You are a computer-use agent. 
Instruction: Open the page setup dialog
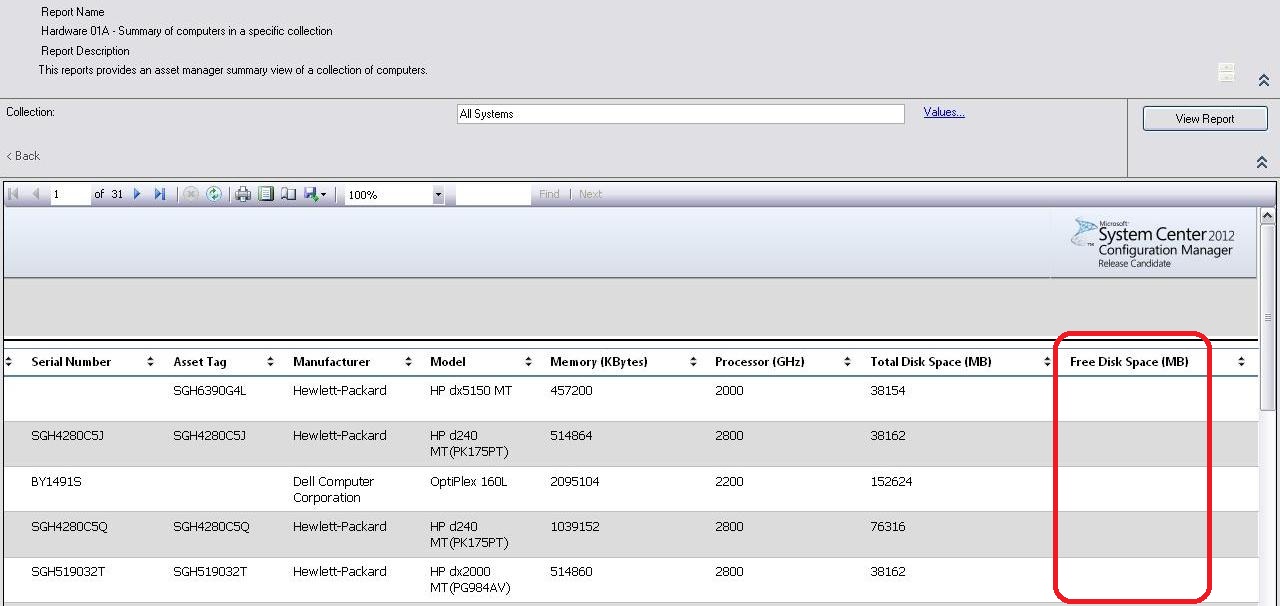tap(288, 194)
